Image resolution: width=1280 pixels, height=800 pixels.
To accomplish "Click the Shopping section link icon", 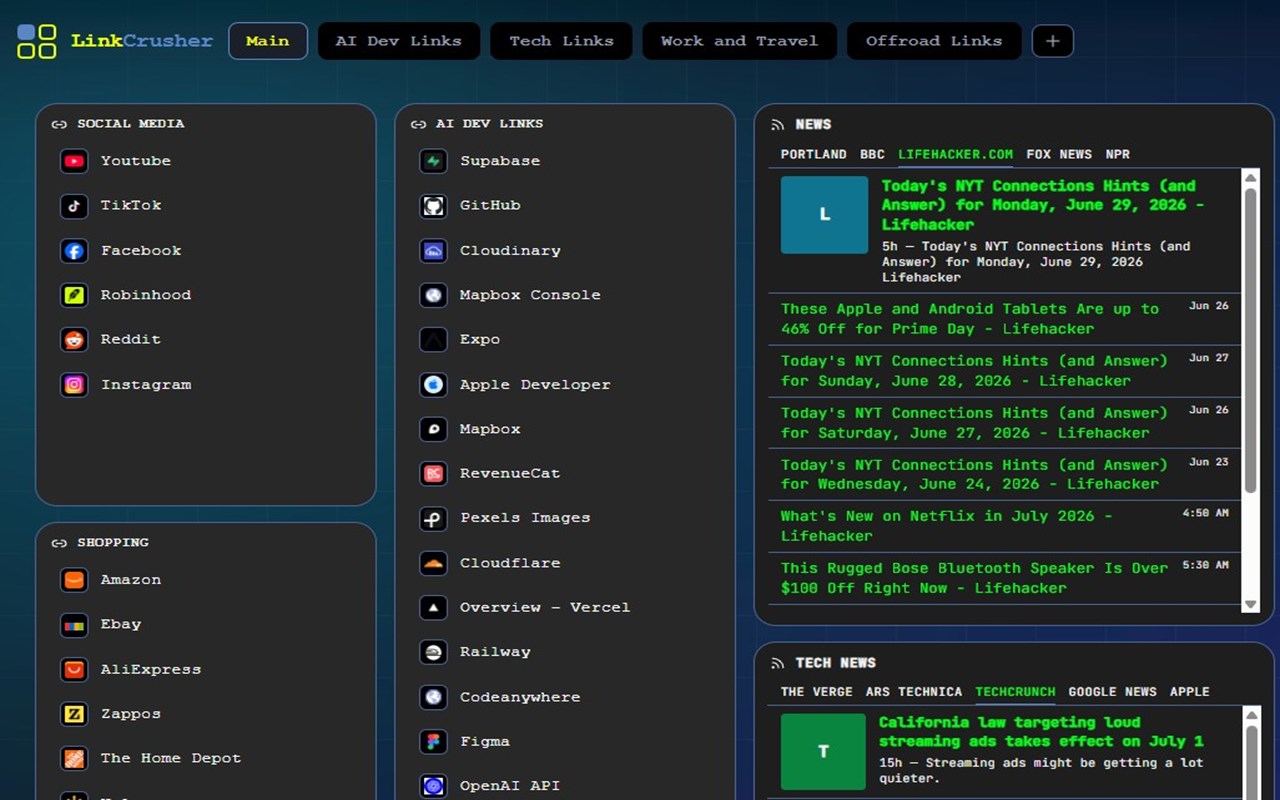I will [x=59, y=544].
